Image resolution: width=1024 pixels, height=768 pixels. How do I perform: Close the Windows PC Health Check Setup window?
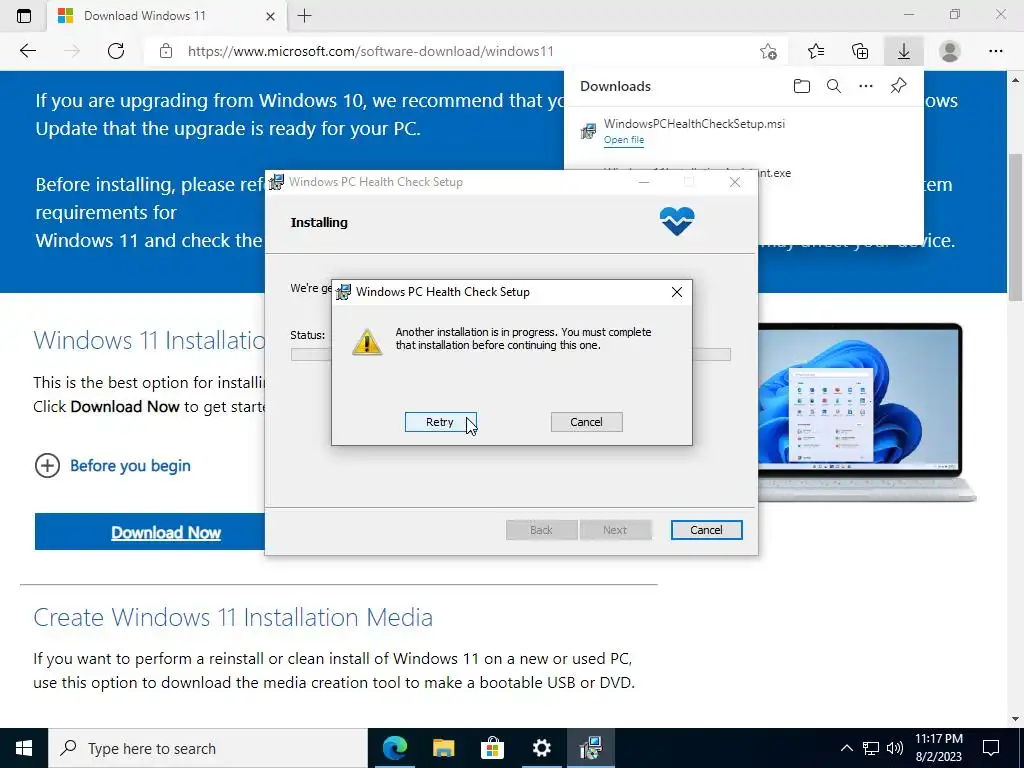tap(735, 182)
